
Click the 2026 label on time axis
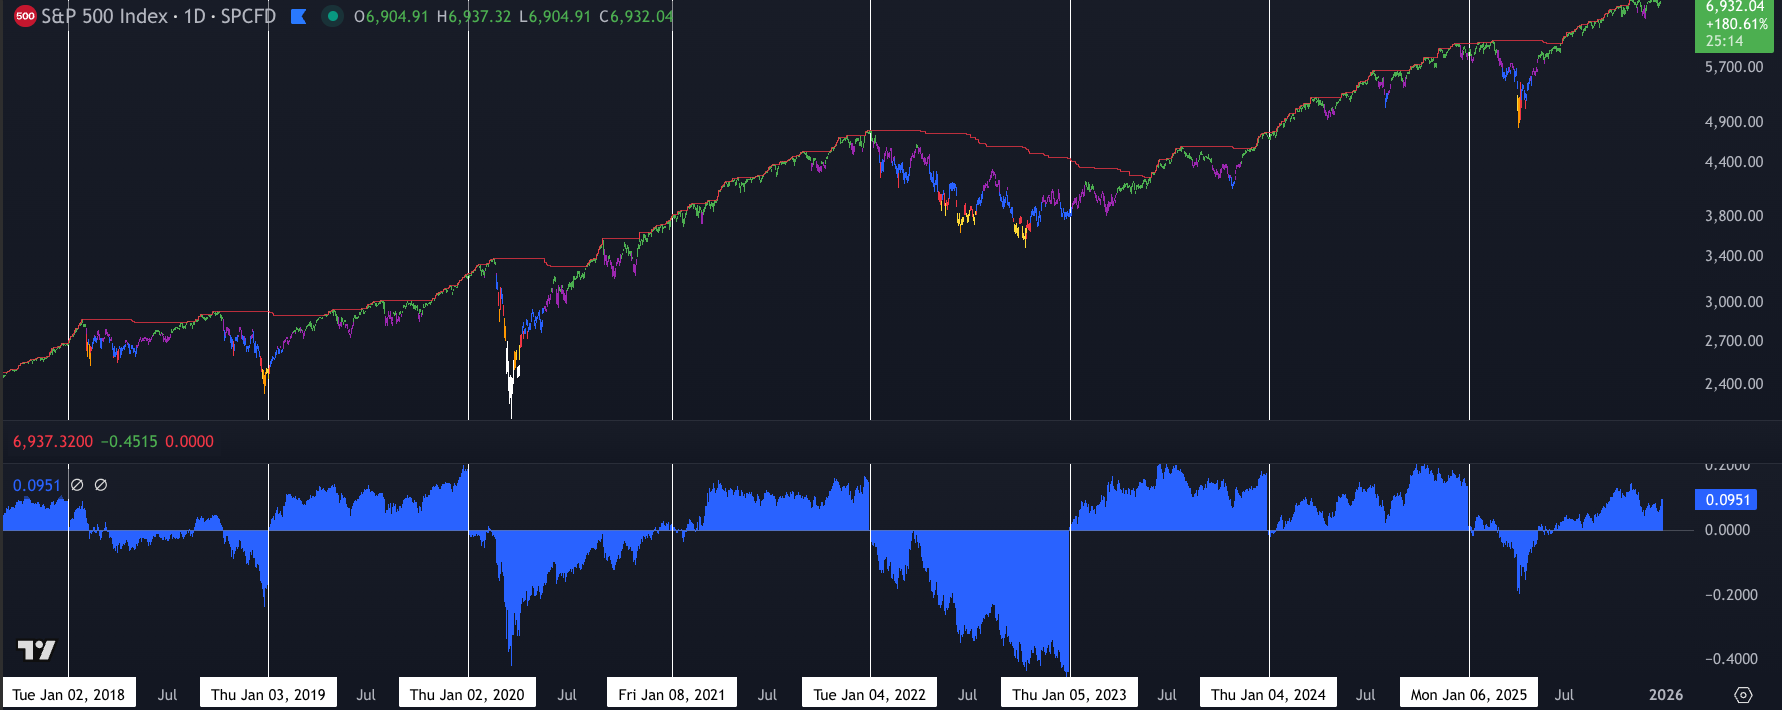[1666, 695]
